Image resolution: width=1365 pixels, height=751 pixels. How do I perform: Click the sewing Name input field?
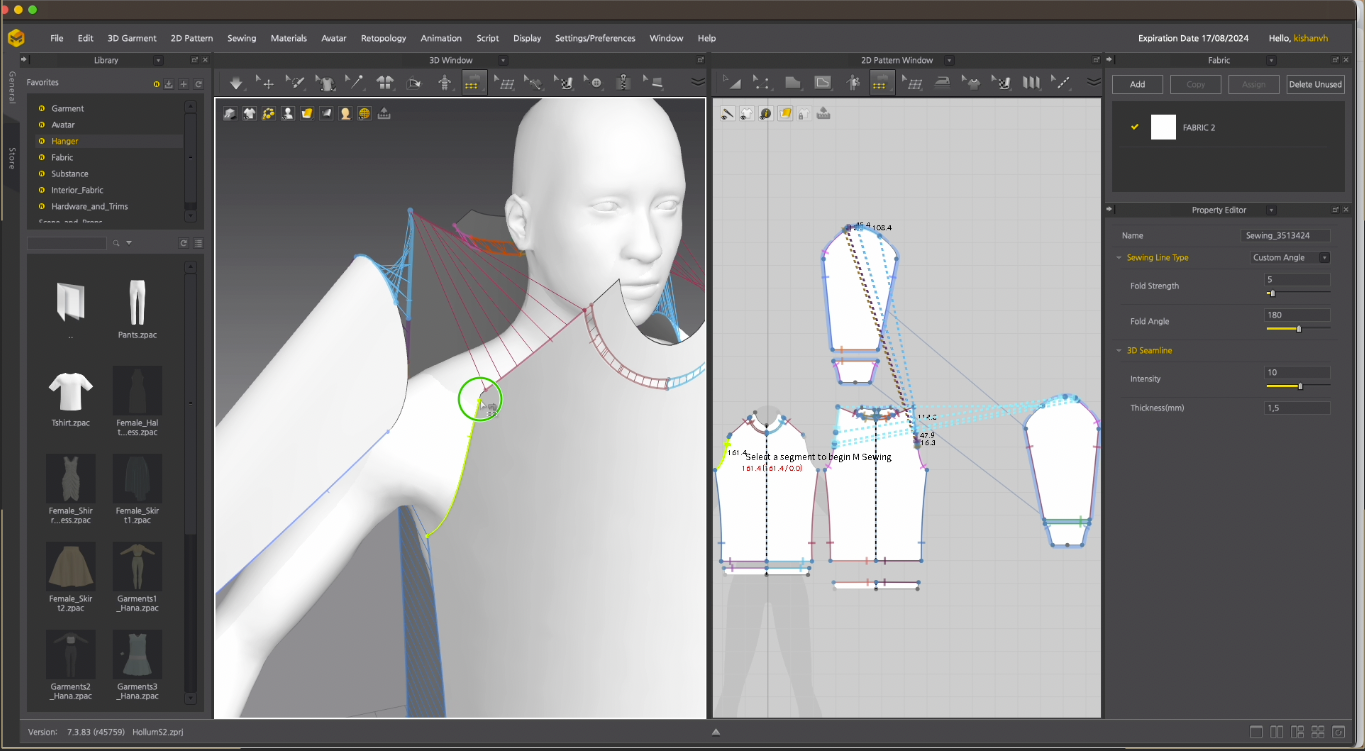click(x=1285, y=236)
